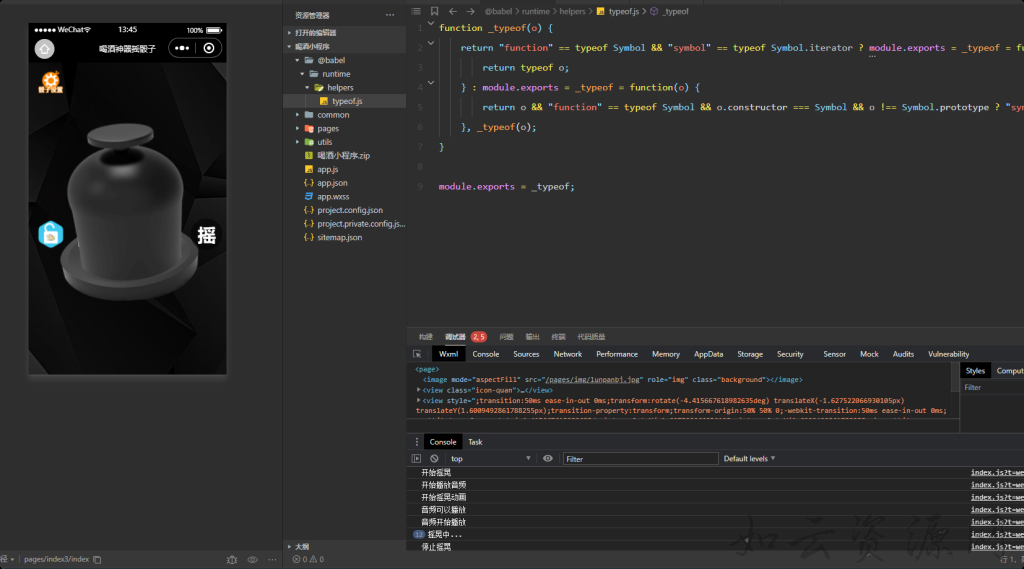The width and height of the screenshot is (1024, 569).
Task: Click the element inspector picker icon
Action: [x=417, y=354]
